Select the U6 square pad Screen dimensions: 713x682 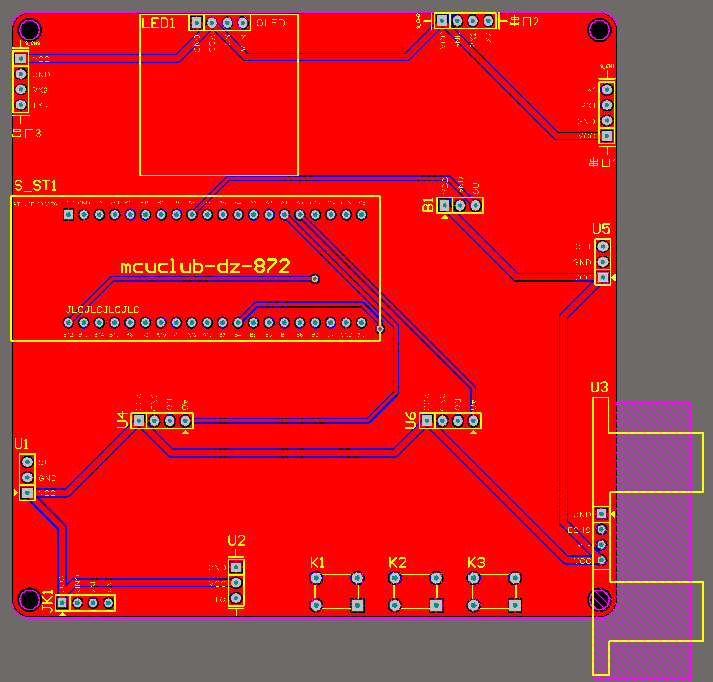(427, 421)
